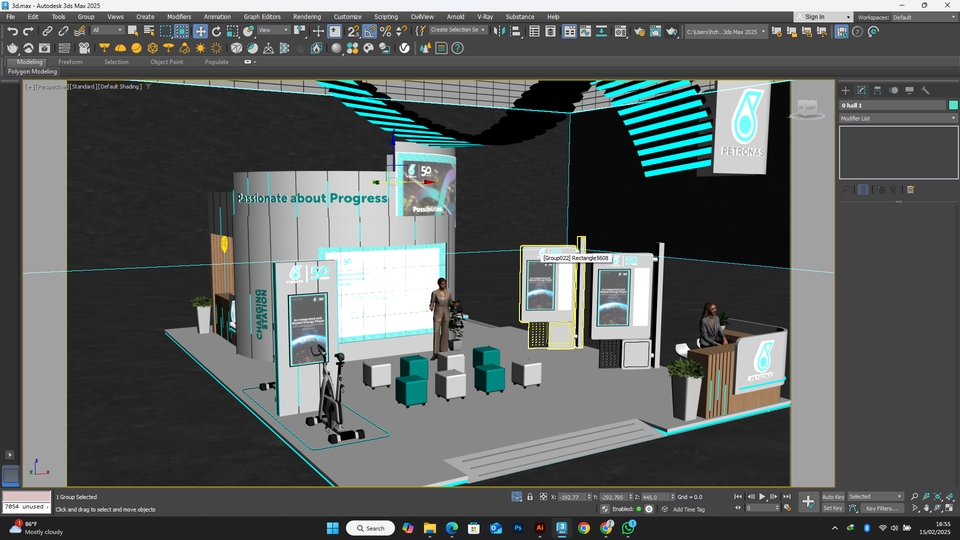Toggle Percent Snap
960x540 pixels.
click(386, 31)
